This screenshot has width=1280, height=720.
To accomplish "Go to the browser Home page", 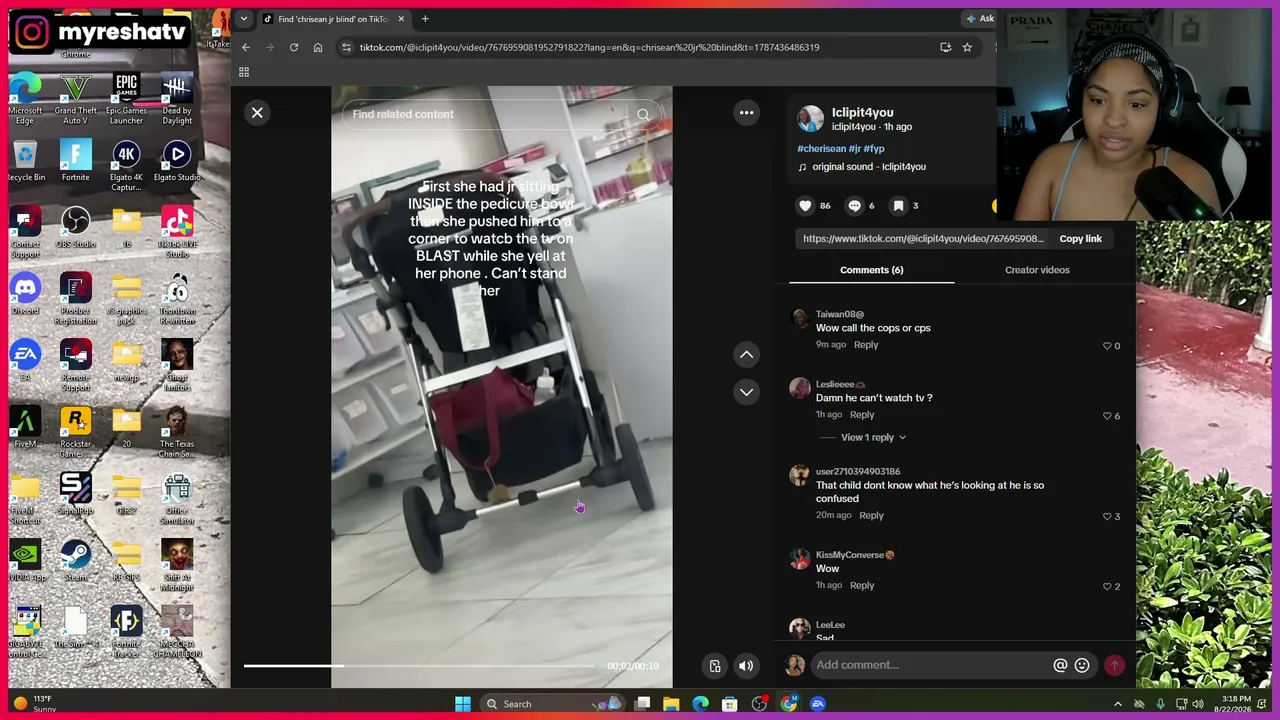I will (318, 47).
